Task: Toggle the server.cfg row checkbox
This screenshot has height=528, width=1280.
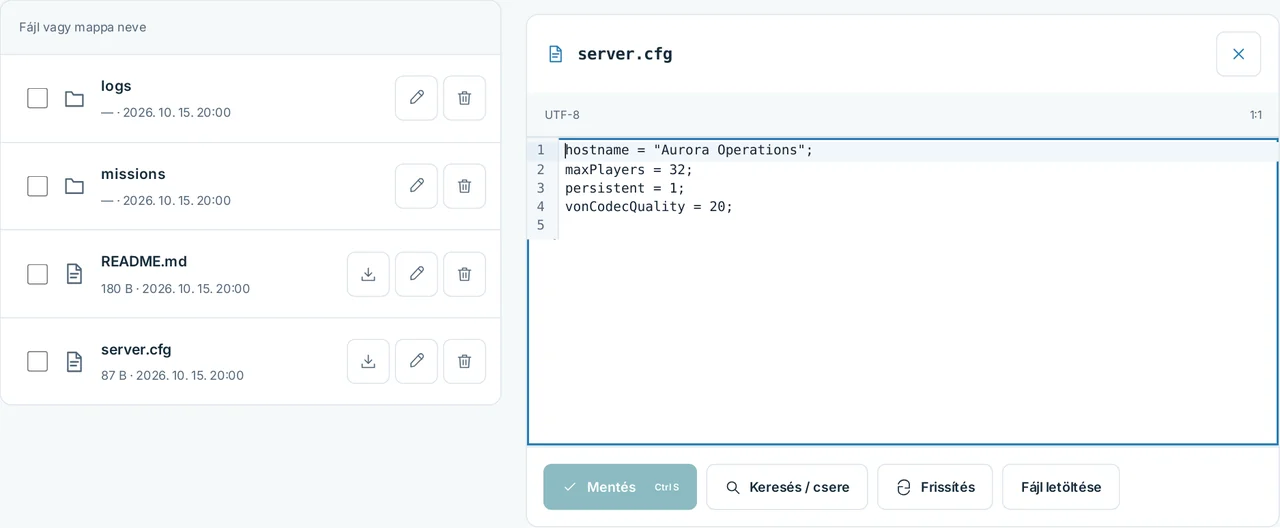Action: click(37, 361)
